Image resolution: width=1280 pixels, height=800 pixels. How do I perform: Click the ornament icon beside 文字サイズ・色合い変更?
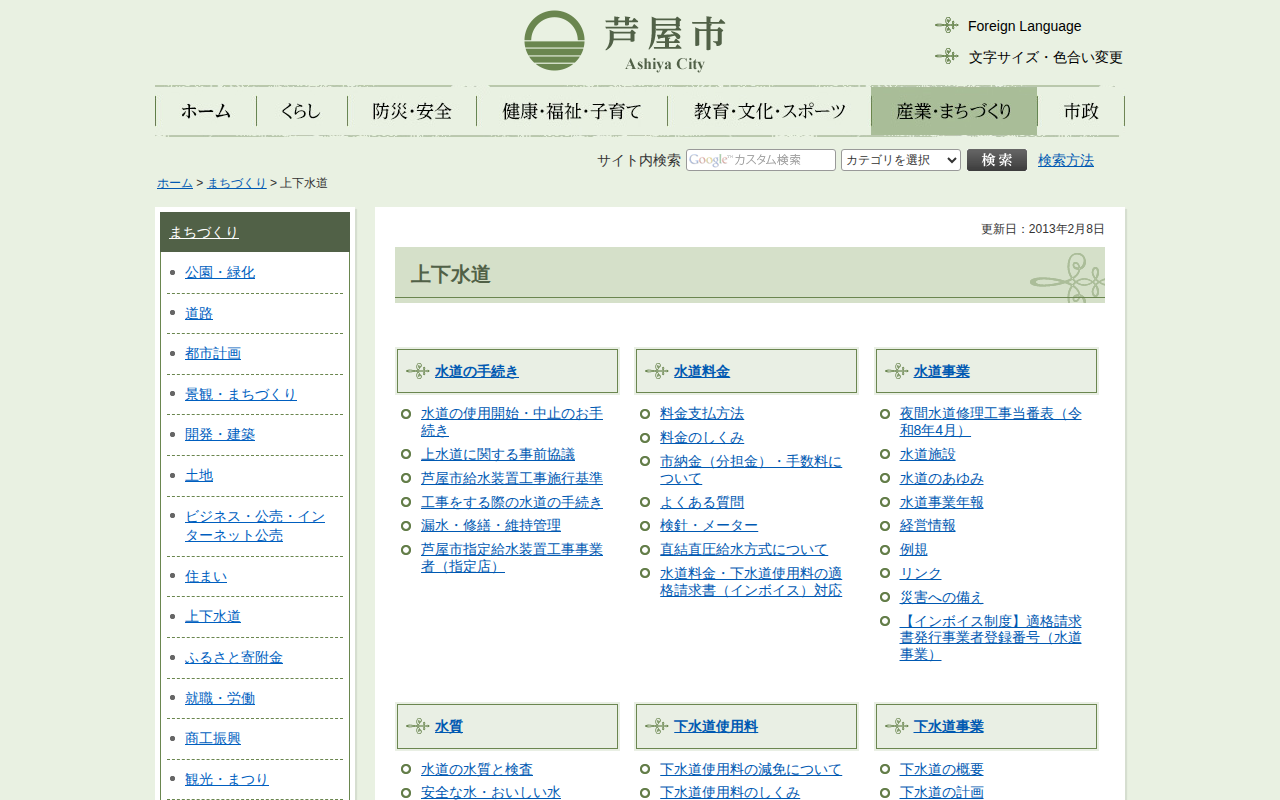coord(946,57)
